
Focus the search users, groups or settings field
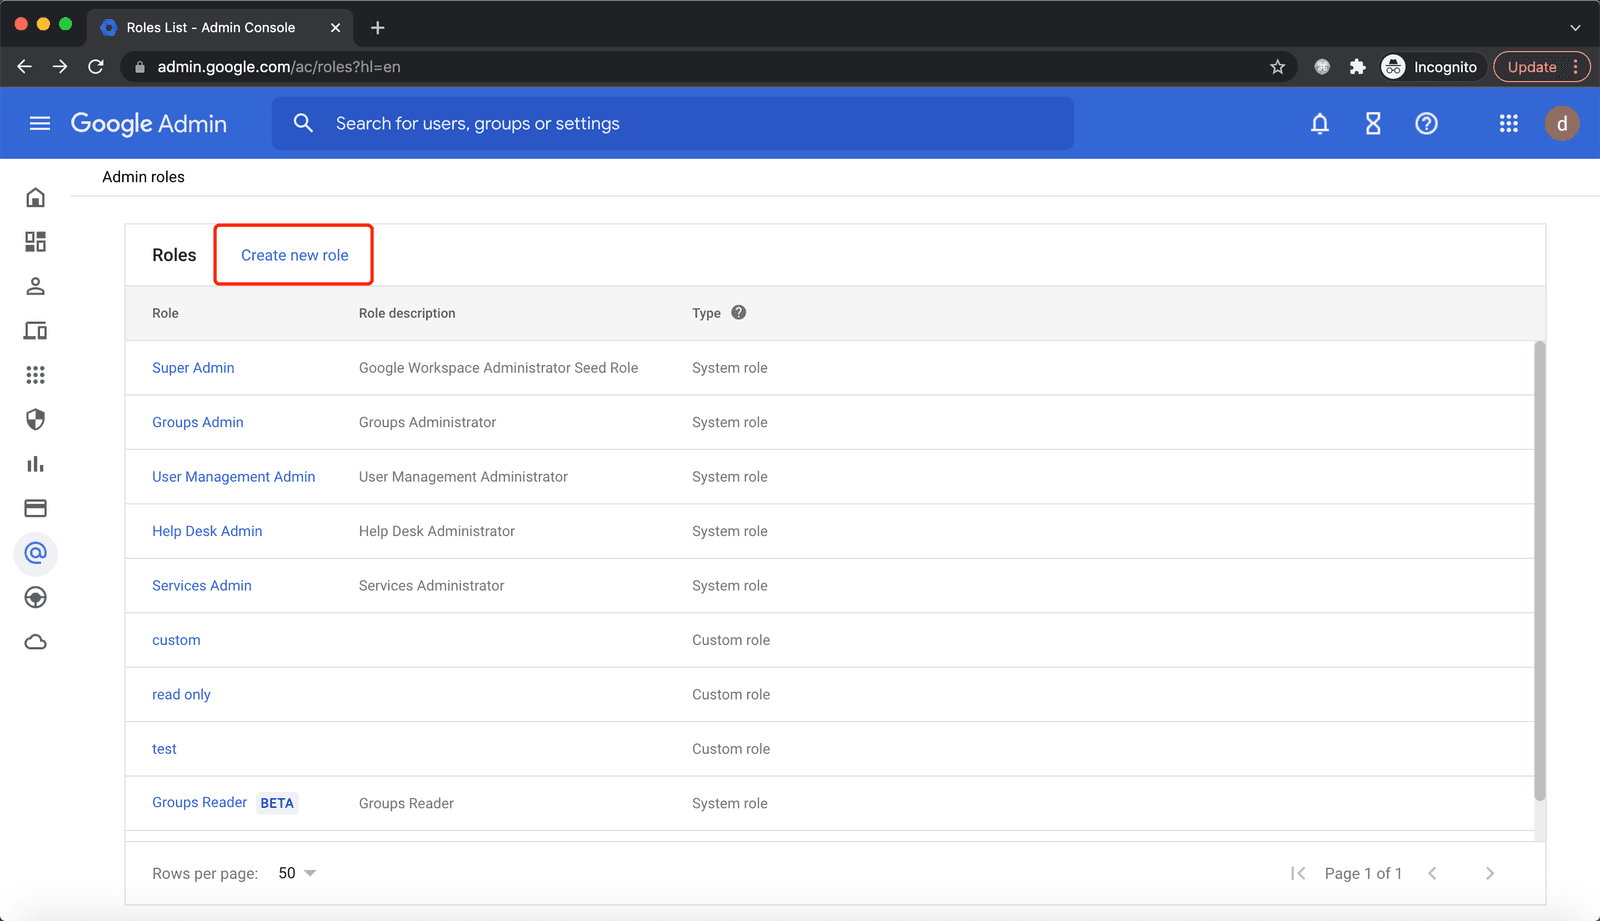click(672, 123)
